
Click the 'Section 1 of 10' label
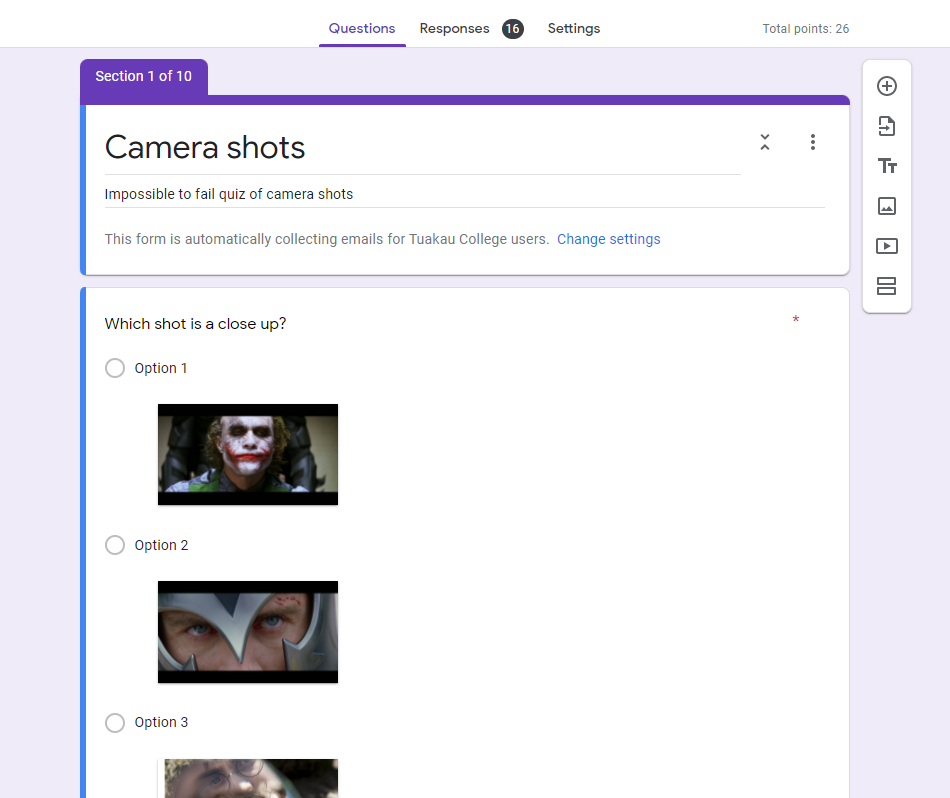(144, 76)
